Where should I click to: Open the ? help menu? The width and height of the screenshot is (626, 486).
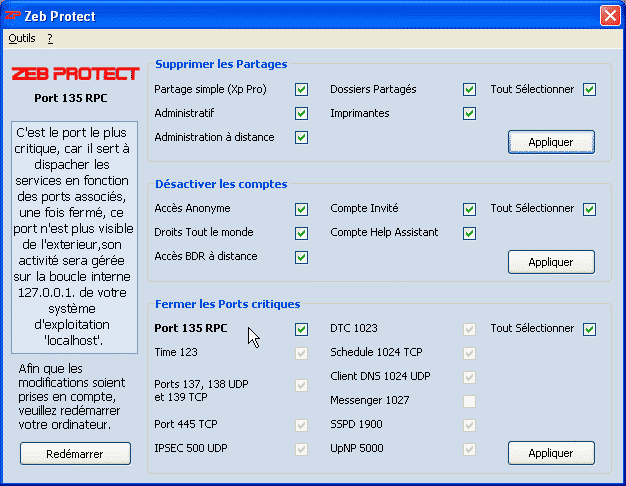(x=50, y=38)
